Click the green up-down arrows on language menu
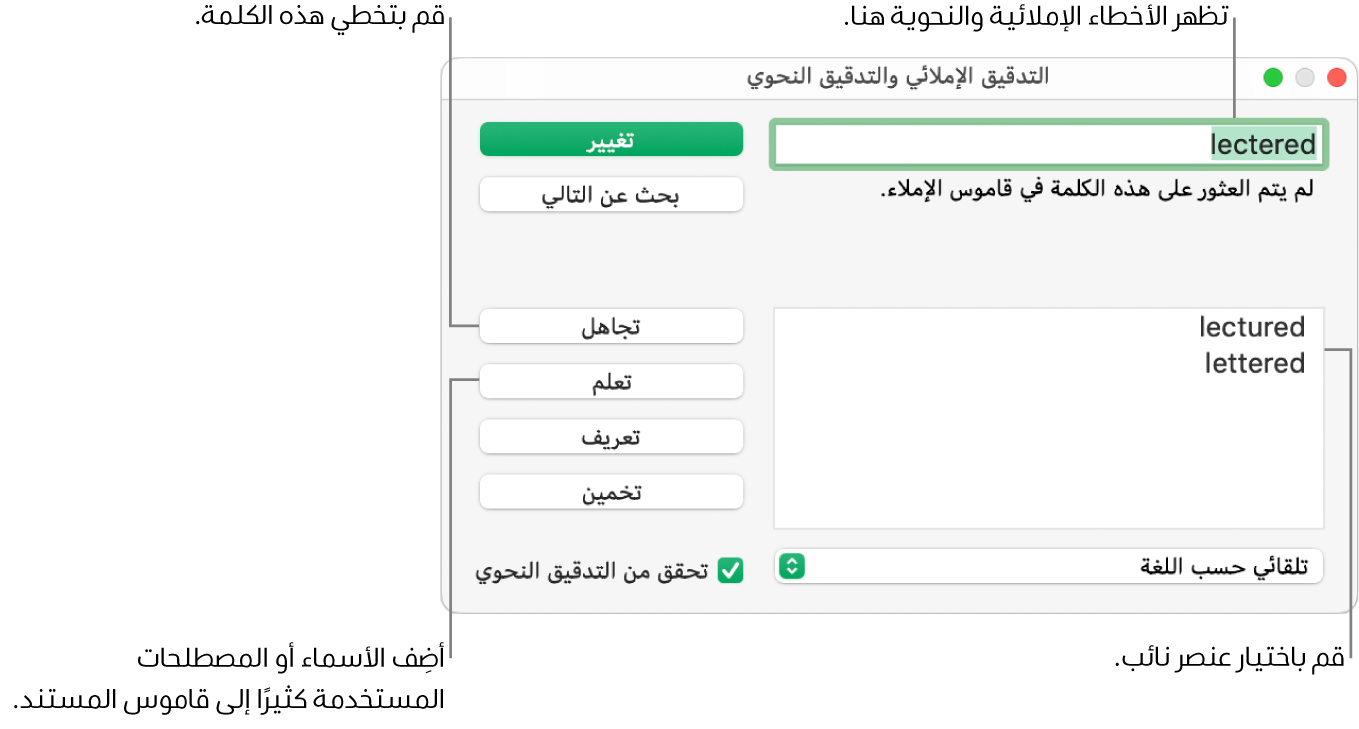1359x729 pixels. (x=790, y=567)
